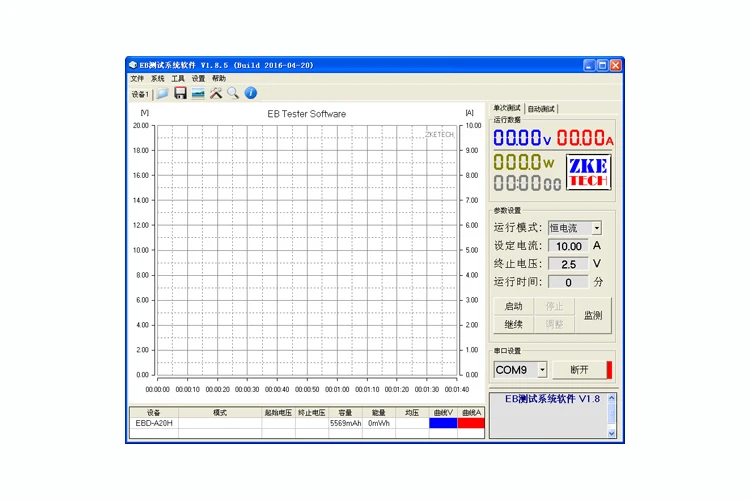Open the 系统 menu

(157, 78)
